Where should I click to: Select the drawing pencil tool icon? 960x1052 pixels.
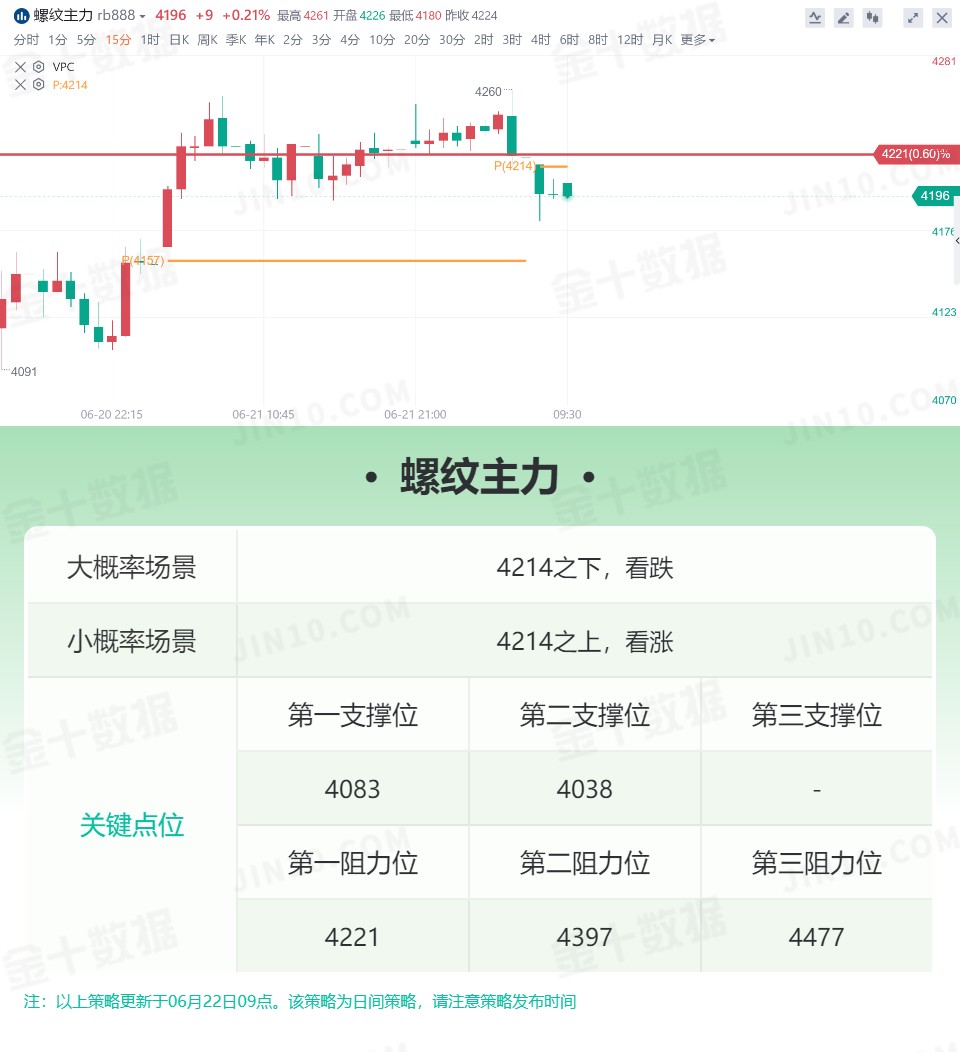click(844, 17)
